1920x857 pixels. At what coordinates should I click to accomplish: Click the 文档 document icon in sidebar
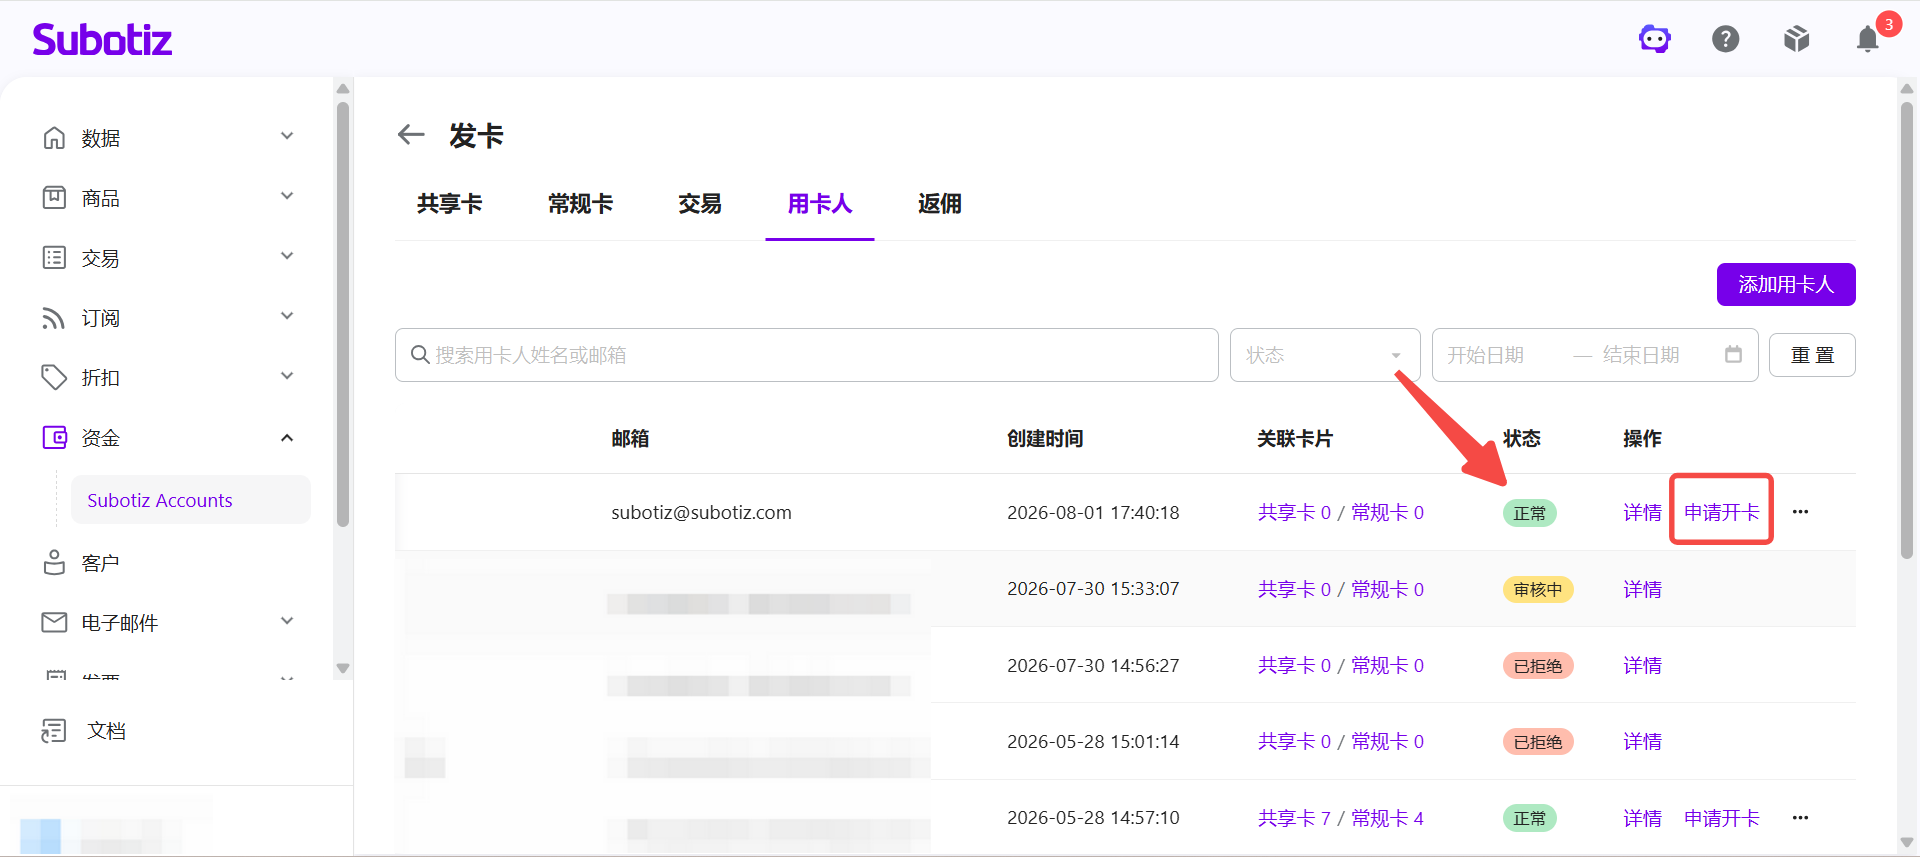click(54, 731)
